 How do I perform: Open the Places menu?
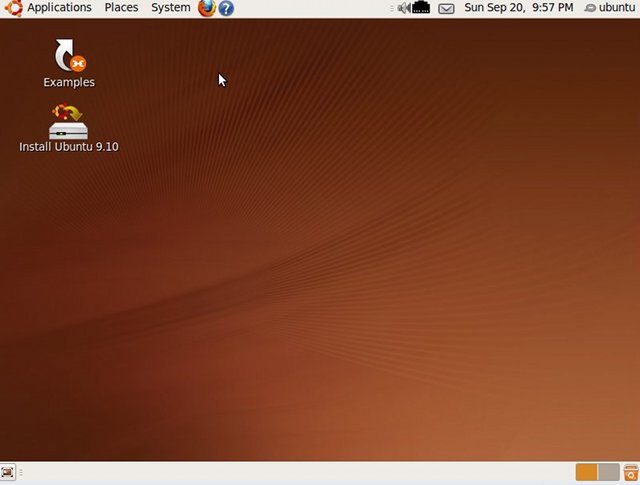pos(121,7)
